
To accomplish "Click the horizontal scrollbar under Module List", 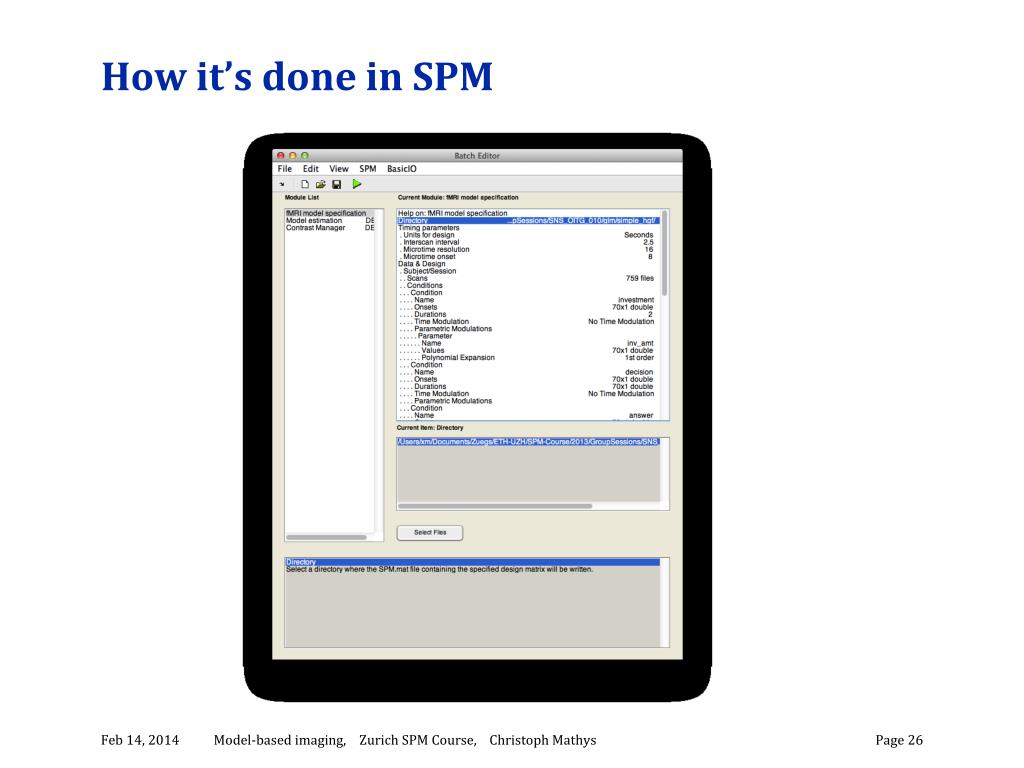I will 327,537.
